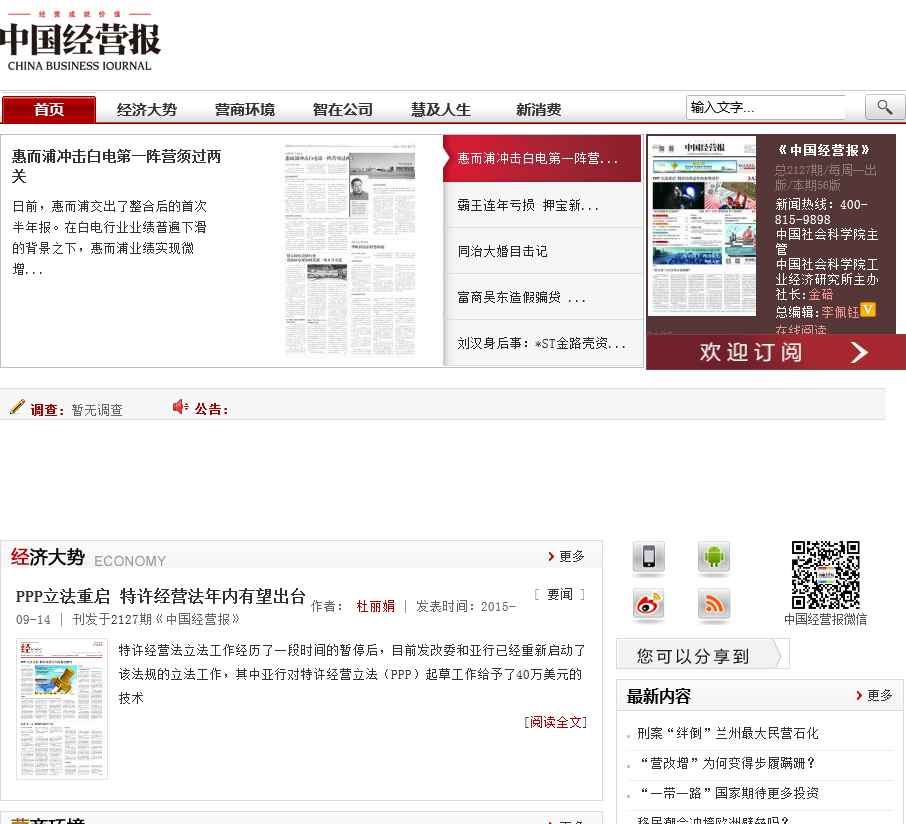Screen dimensions: 906x824
Task: Open the 智在公司 menu
Action: pyautogui.click(x=343, y=109)
